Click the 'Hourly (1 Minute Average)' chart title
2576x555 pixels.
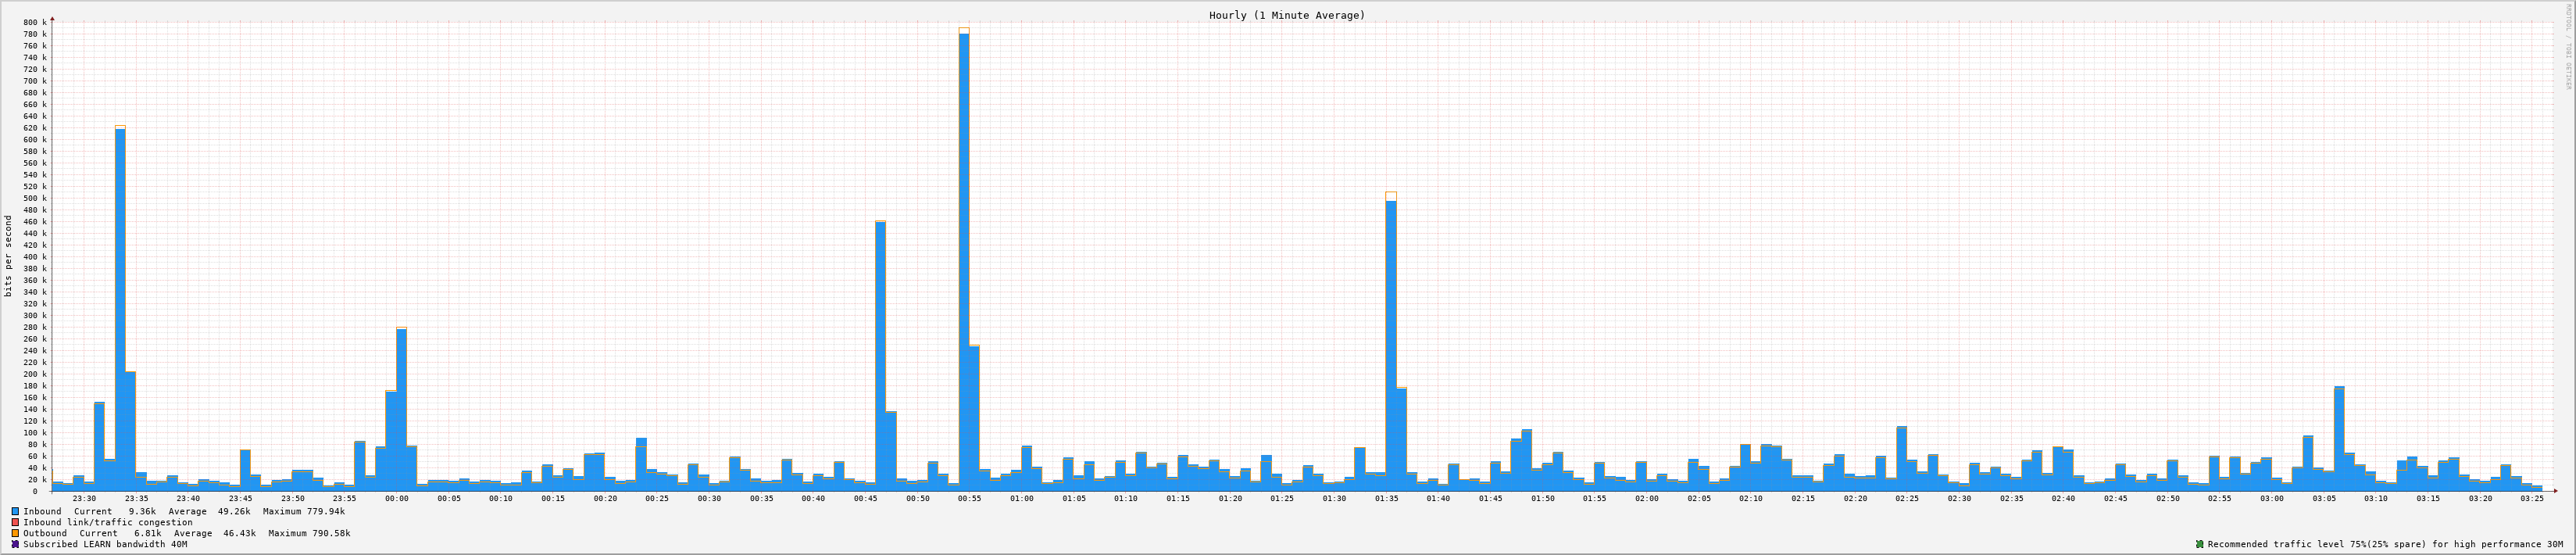click(x=1286, y=15)
